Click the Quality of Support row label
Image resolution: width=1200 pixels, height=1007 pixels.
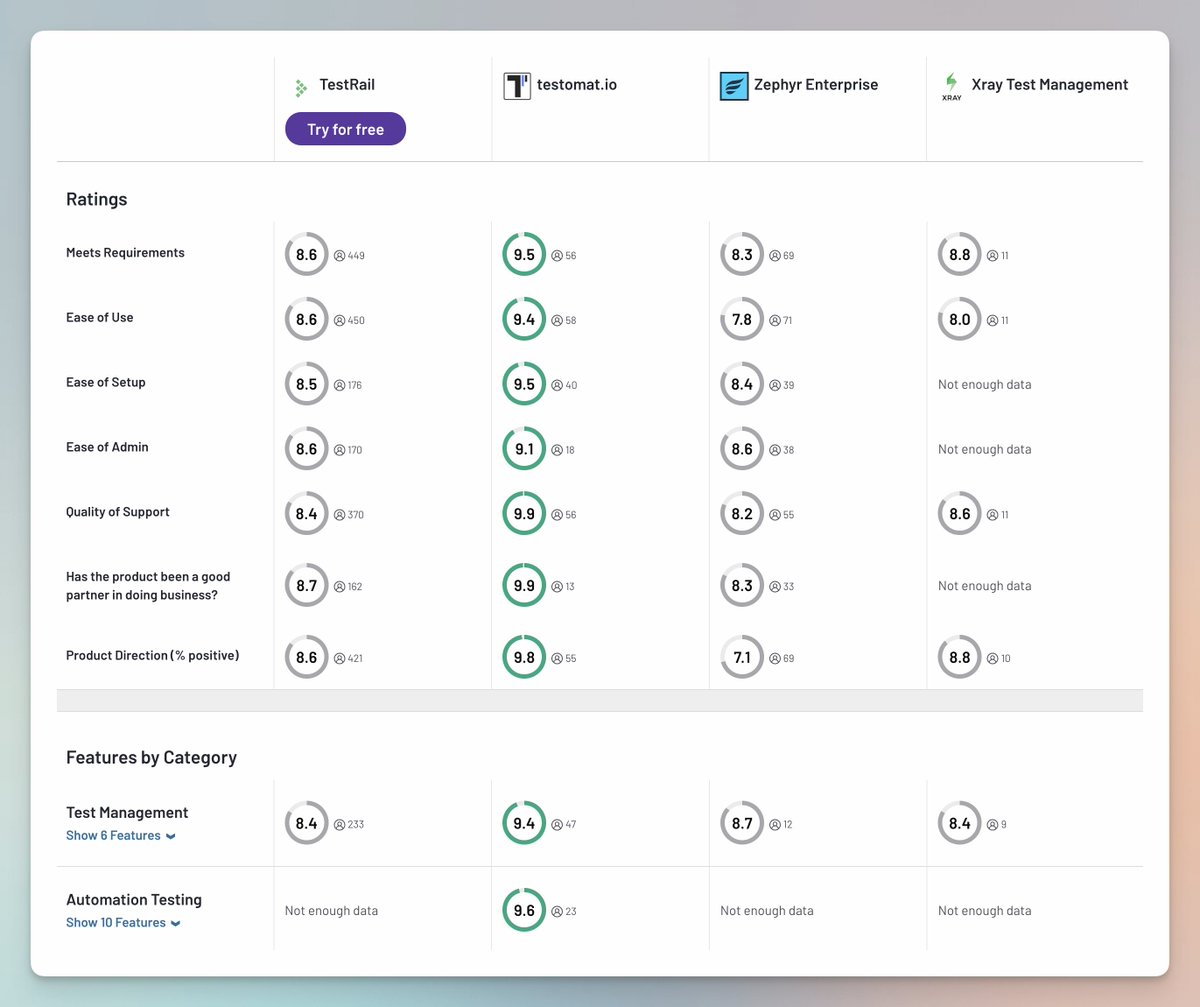(x=118, y=512)
